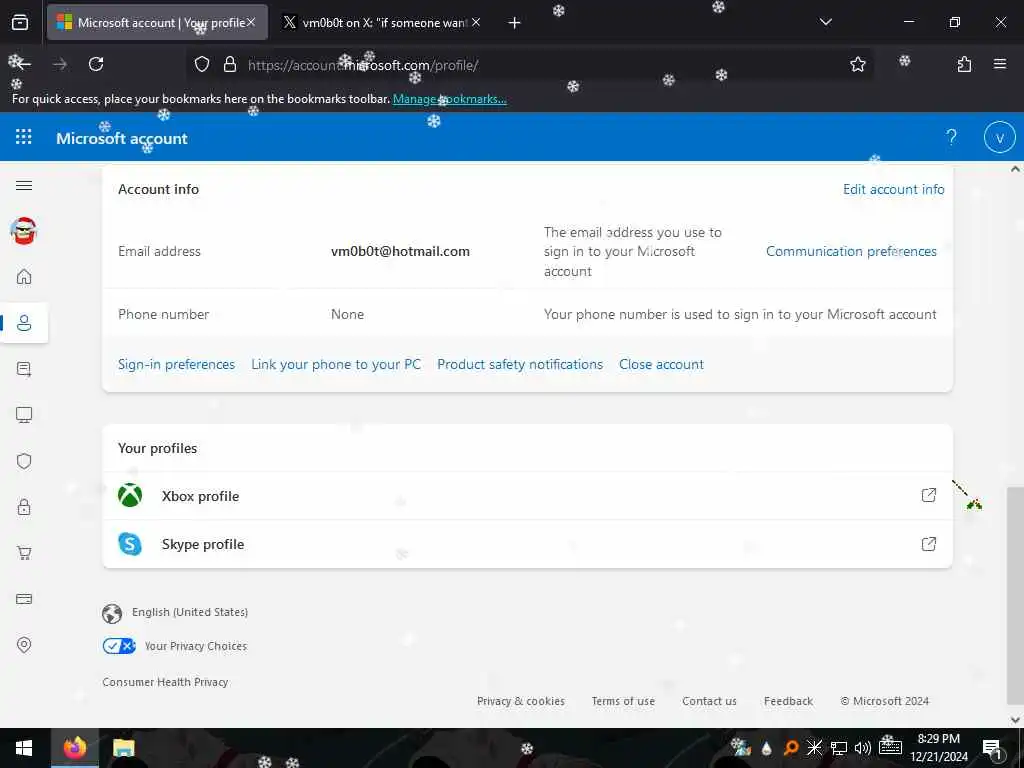
Task: List all tabs dropdown arrow
Action: [825, 22]
